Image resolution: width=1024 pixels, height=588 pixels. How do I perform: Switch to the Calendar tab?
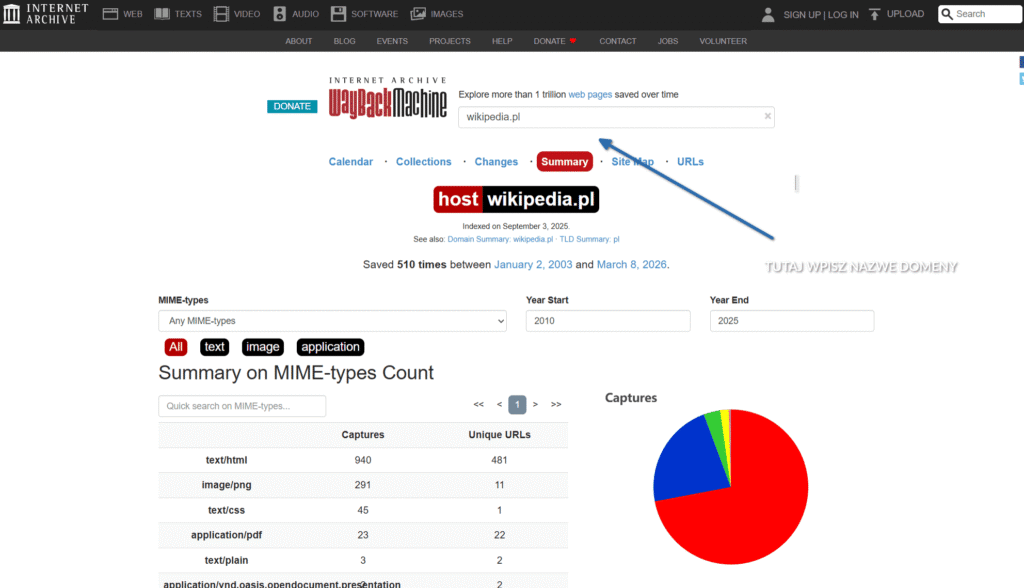point(350,162)
